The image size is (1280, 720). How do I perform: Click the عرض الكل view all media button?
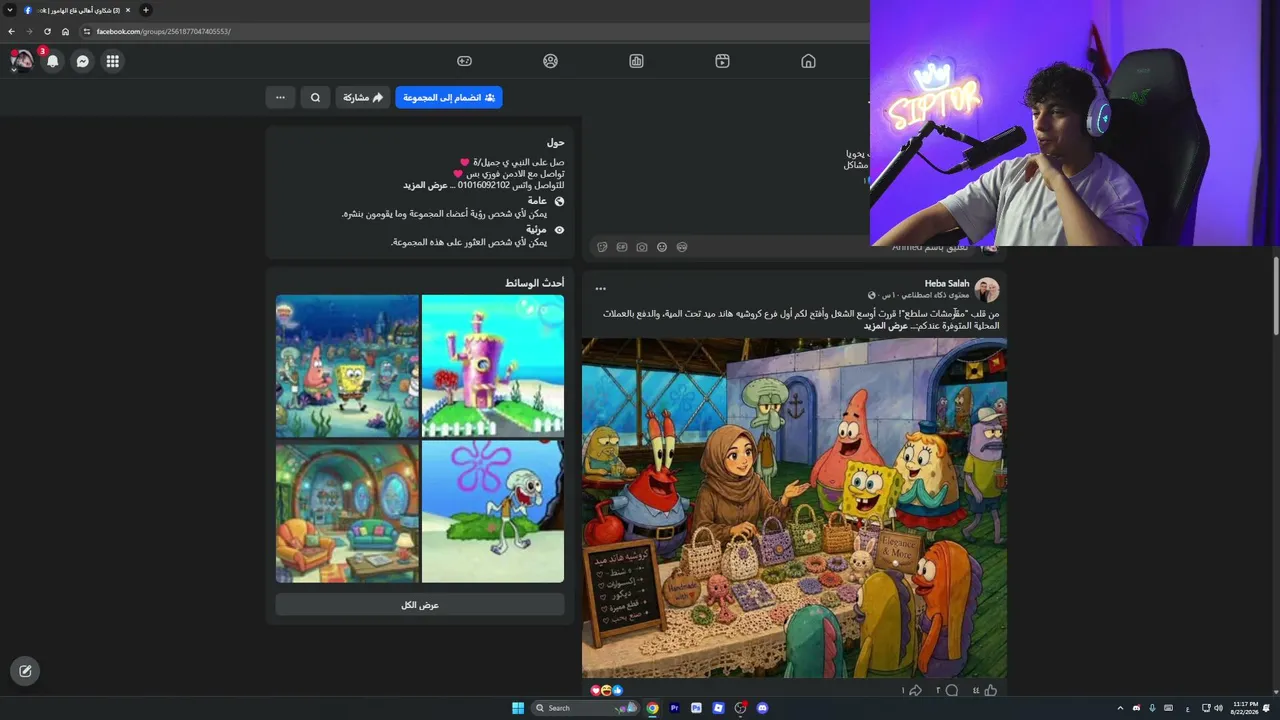coord(420,605)
